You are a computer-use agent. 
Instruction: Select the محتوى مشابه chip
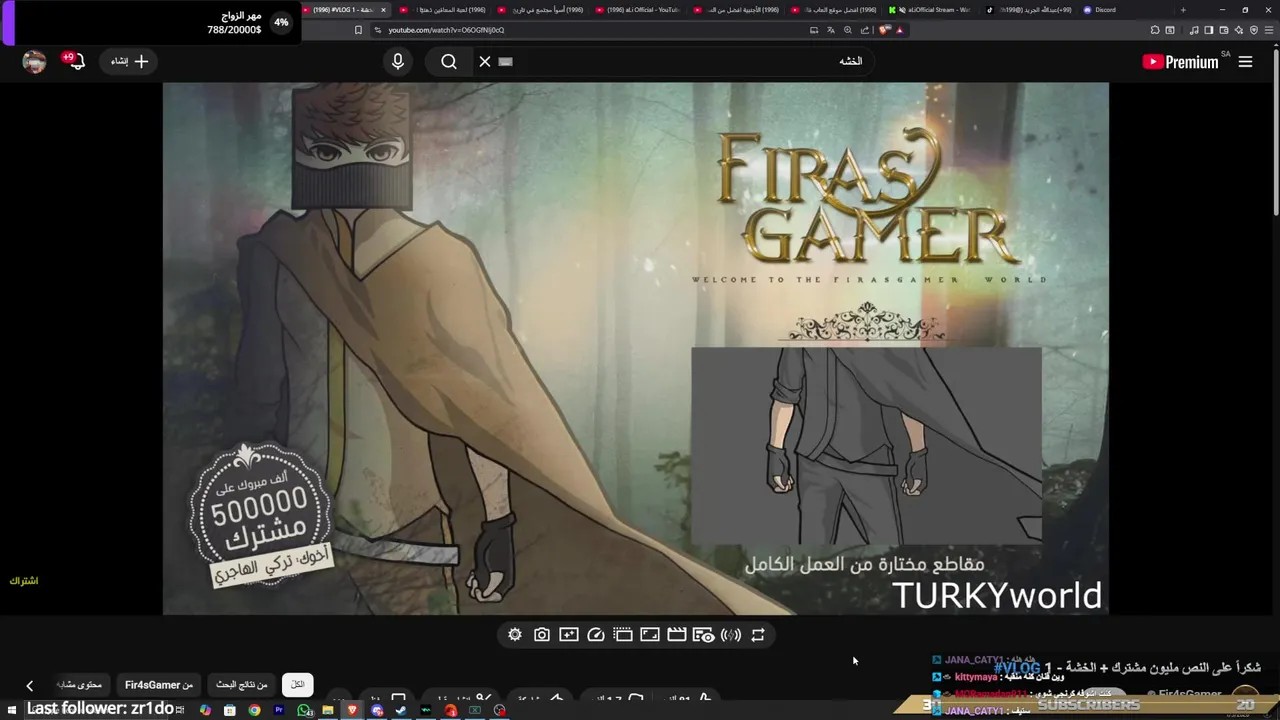point(80,685)
